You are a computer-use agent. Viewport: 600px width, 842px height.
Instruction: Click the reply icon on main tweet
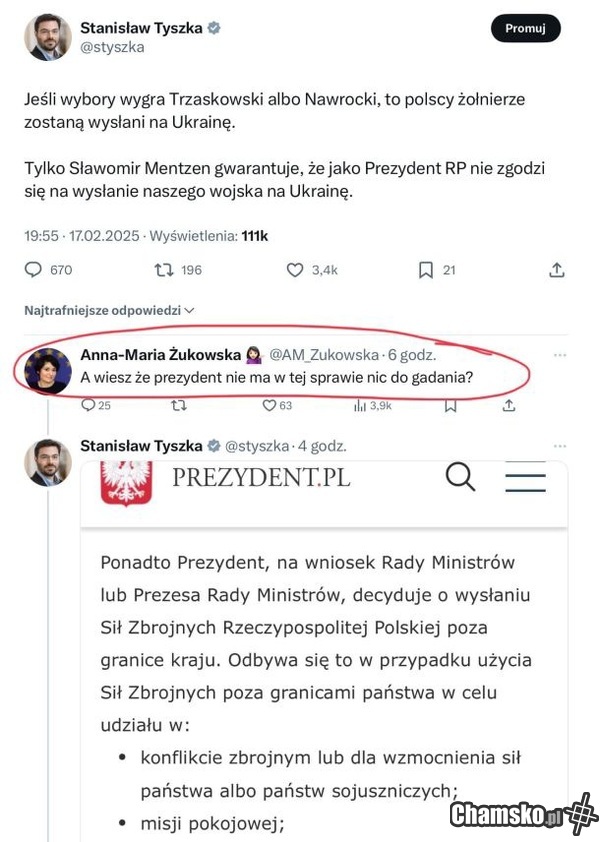[x=33, y=270]
